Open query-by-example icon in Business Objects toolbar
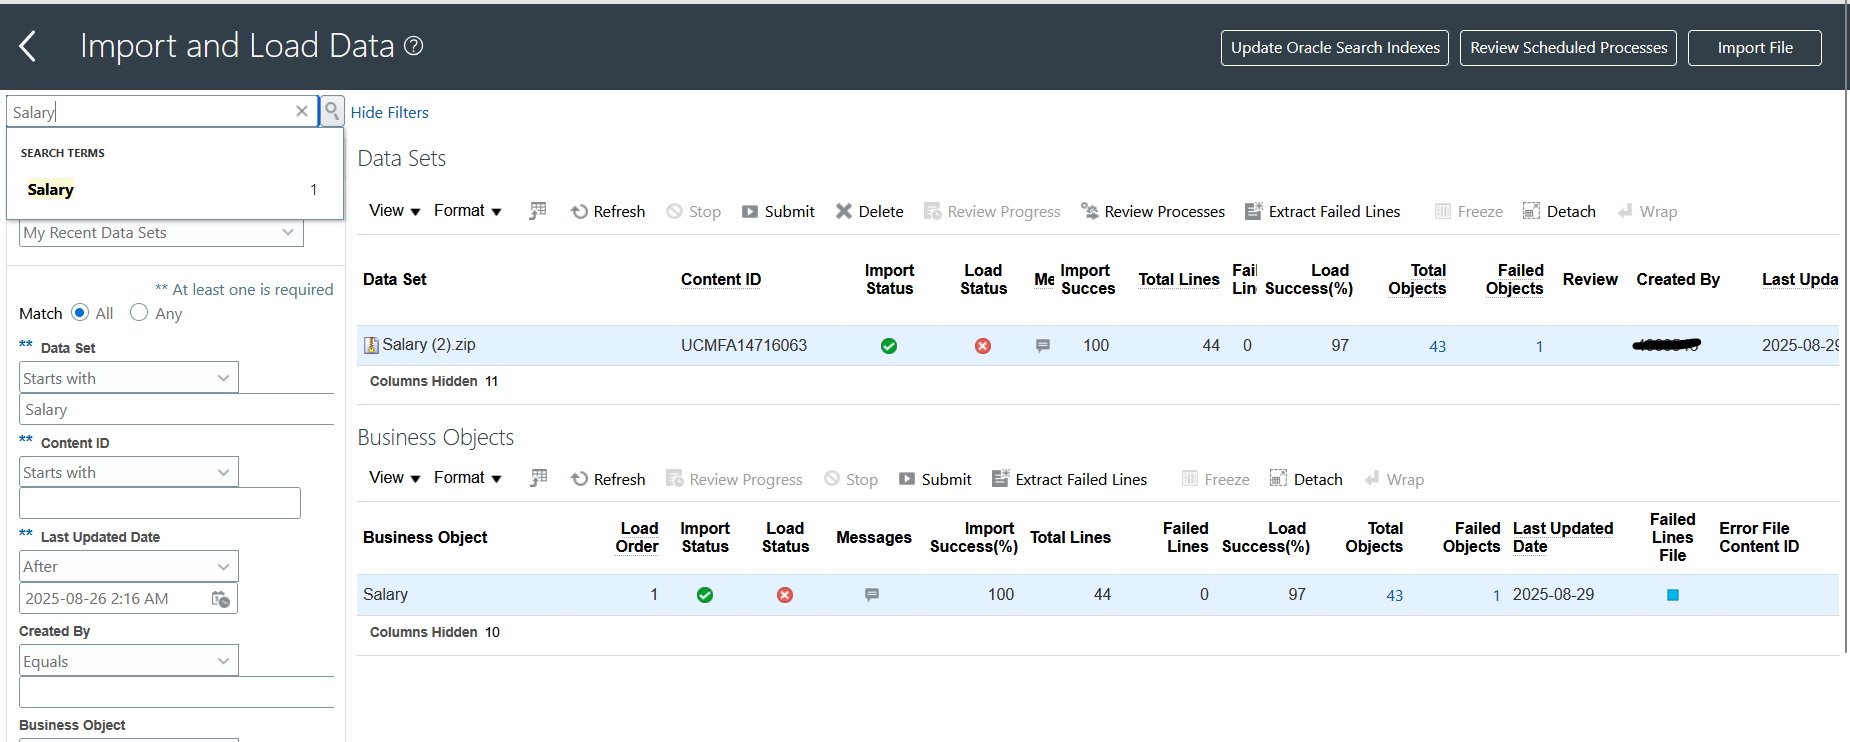This screenshot has width=1850, height=742. [x=539, y=478]
